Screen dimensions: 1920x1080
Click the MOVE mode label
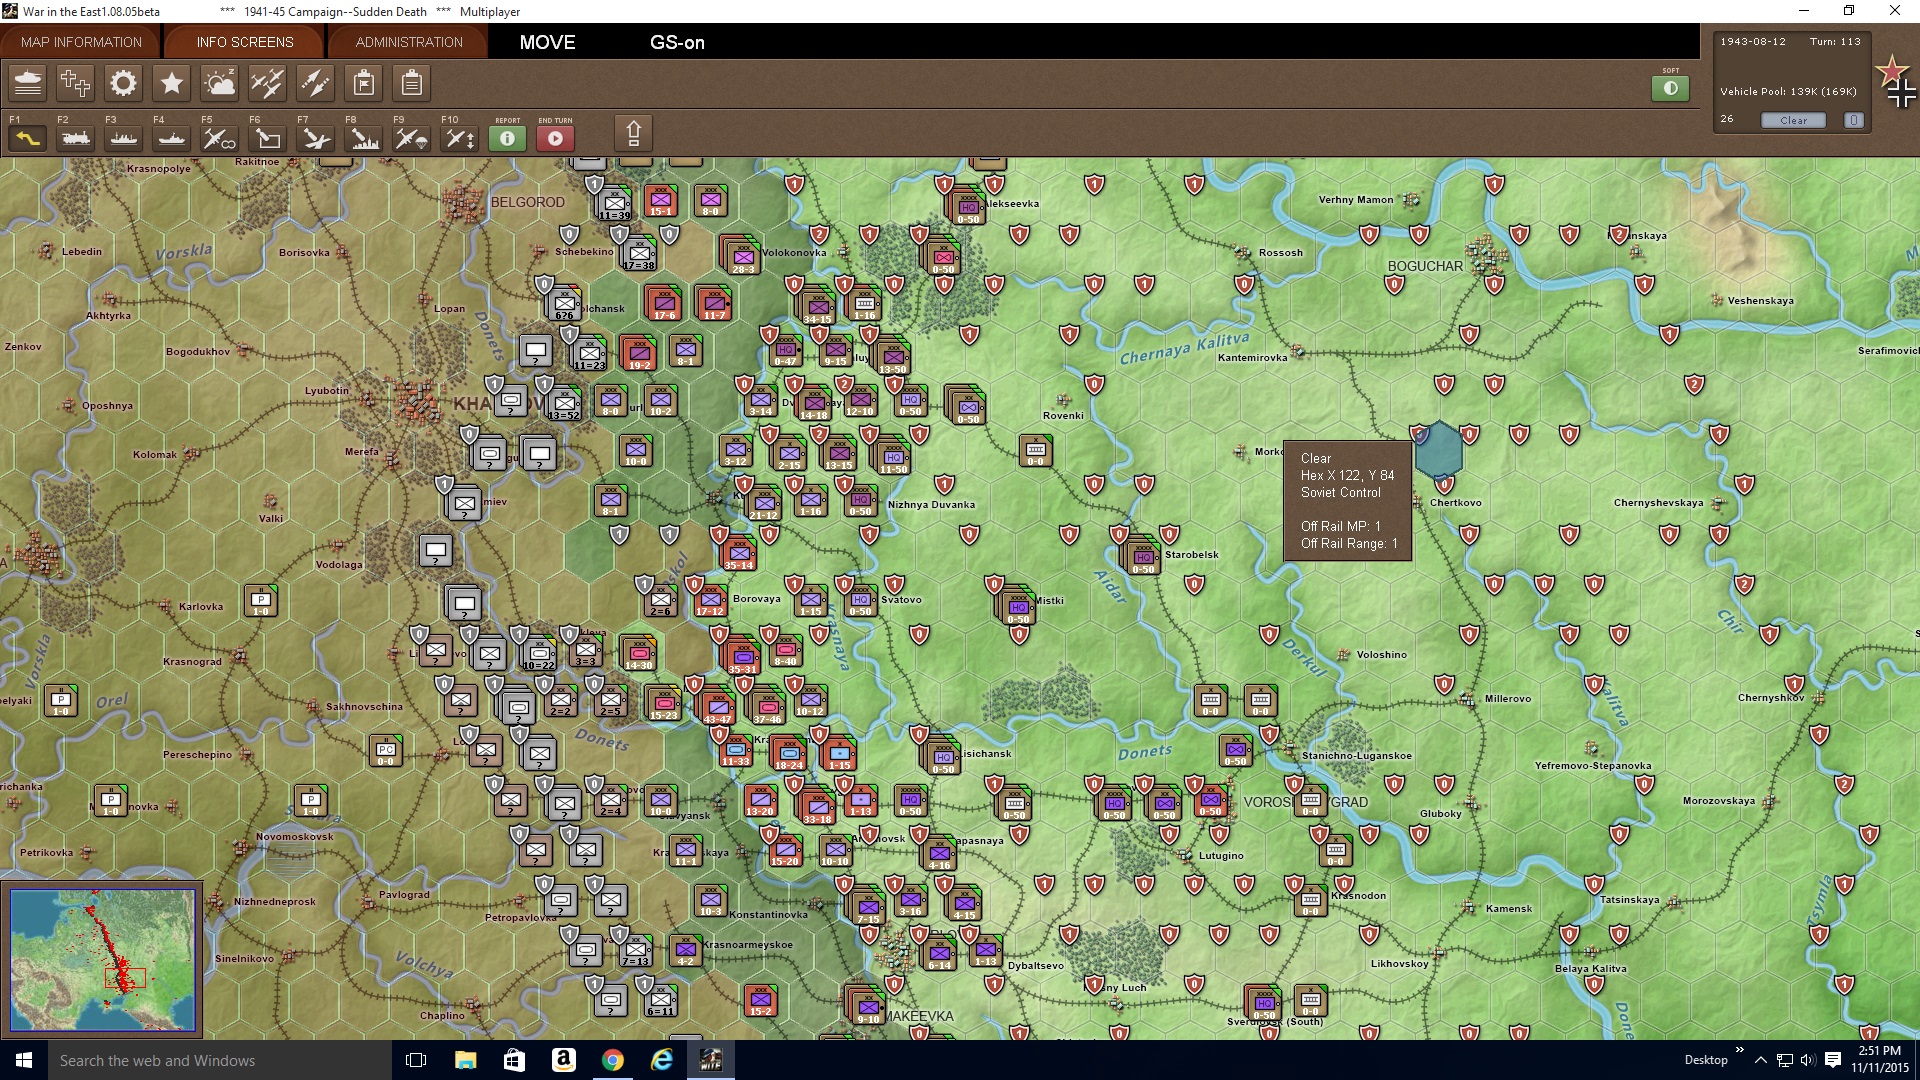coord(547,42)
